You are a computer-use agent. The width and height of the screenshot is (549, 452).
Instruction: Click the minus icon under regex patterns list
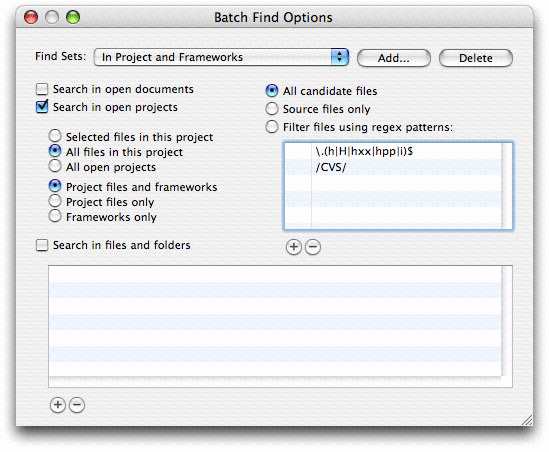click(313, 247)
